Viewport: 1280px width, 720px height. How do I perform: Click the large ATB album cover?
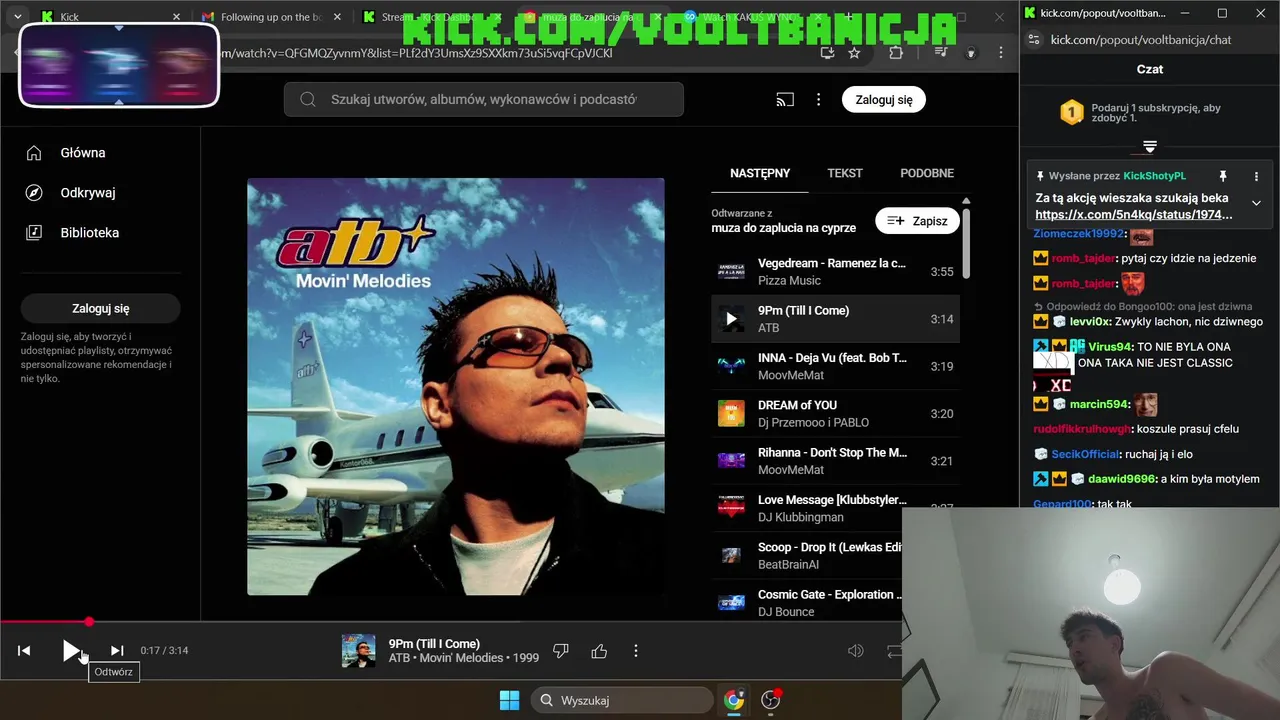[456, 387]
